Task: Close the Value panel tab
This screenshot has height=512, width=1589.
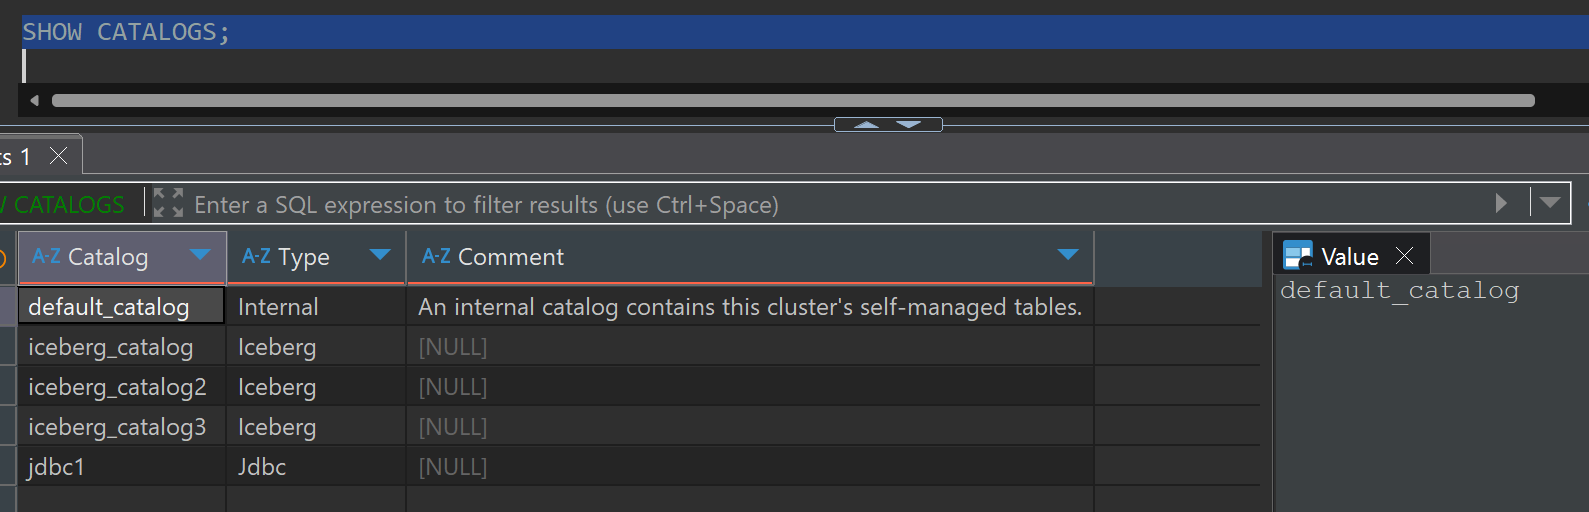Action: coord(1405,256)
